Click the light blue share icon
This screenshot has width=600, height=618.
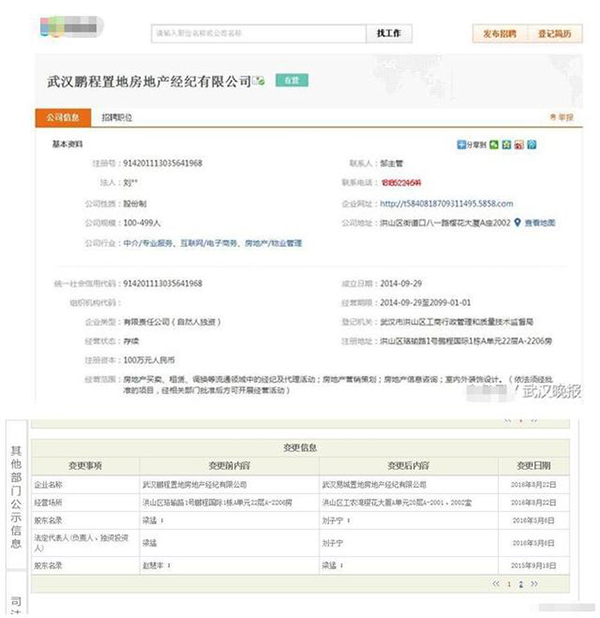pyautogui.click(x=532, y=145)
